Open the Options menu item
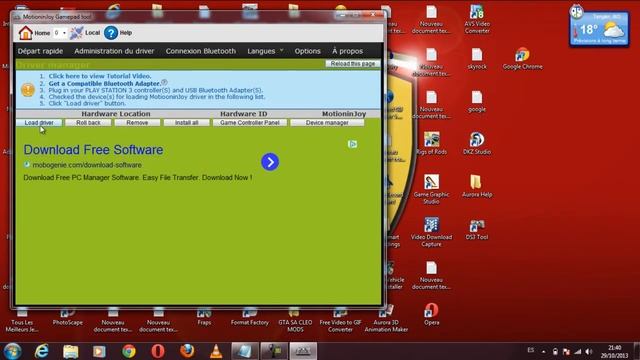This screenshot has width=640, height=360. 307,51
